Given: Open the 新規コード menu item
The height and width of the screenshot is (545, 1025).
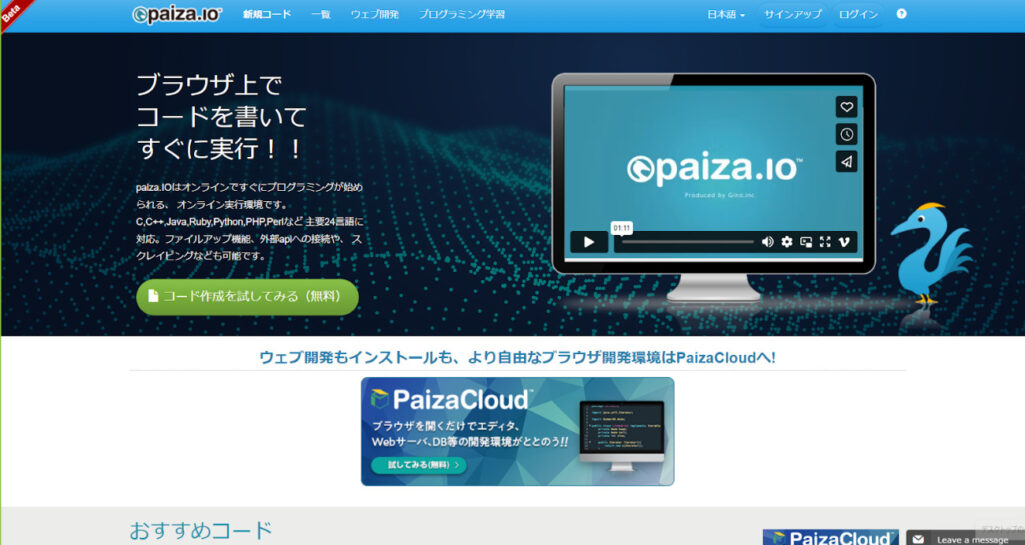Looking at the screenshot, I should 267,14.
